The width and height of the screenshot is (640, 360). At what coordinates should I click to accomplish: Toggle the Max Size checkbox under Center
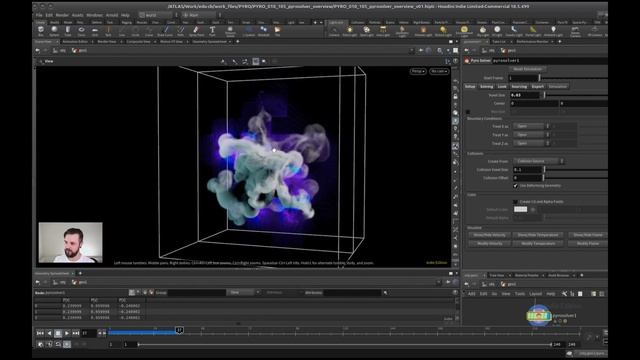click(x=468, y=111)
